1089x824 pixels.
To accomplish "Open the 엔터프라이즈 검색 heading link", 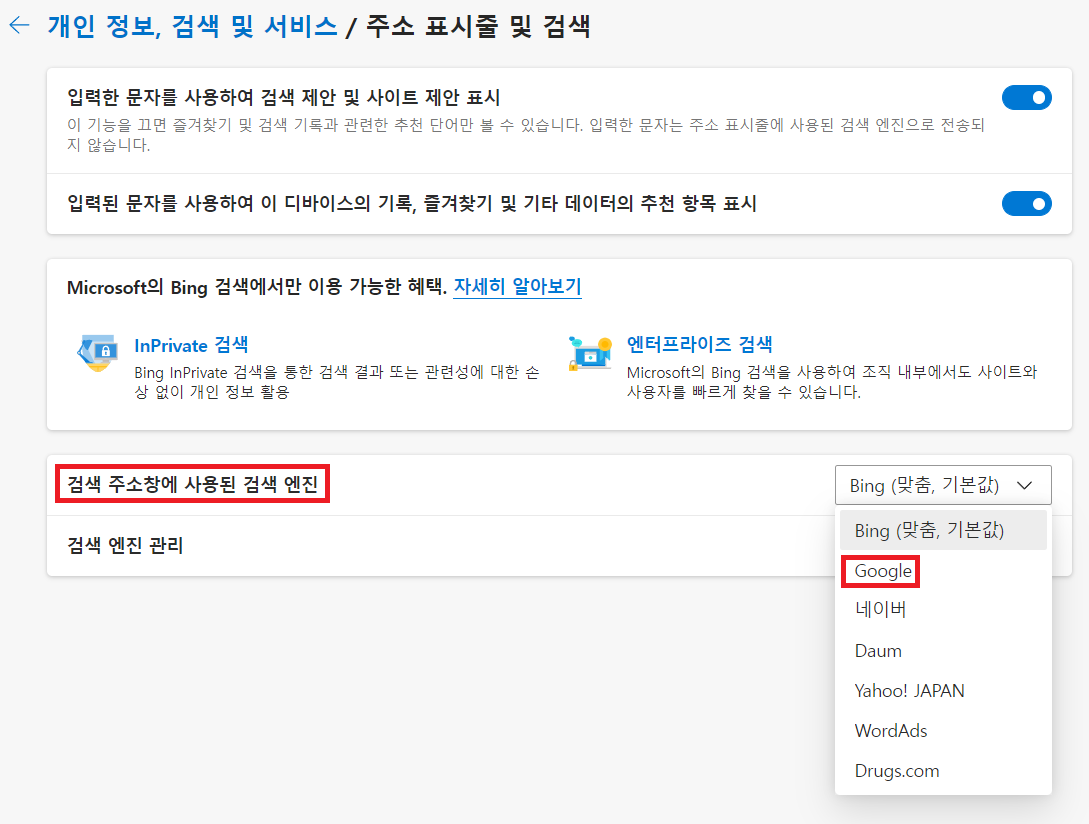I will [x=699, y=344].
